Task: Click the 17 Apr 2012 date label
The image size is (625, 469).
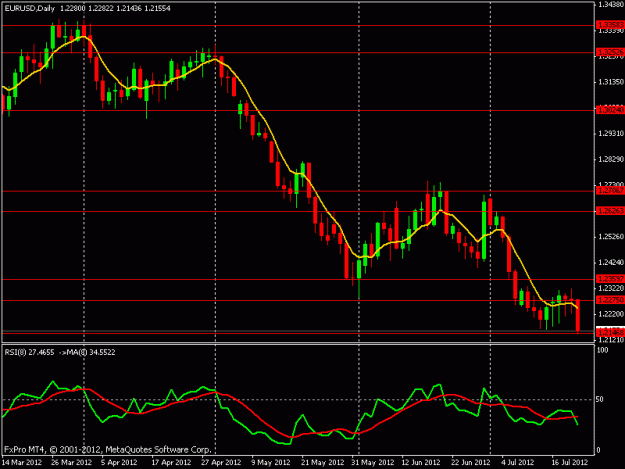Action: 171,463
